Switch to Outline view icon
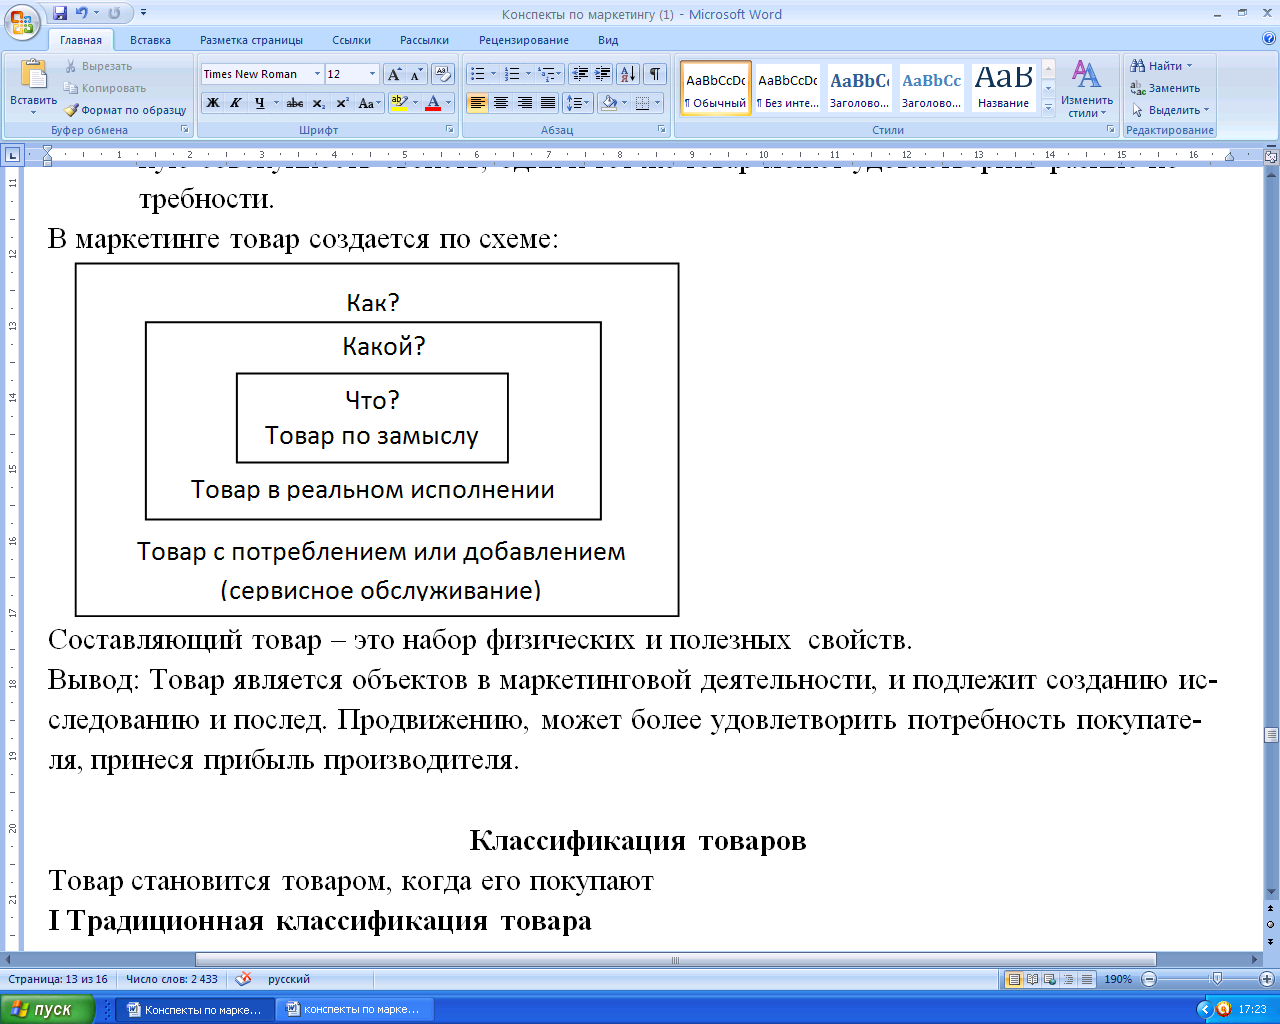The image size is (1280, 1024). pyautogui.click(x=1069, y=979)
